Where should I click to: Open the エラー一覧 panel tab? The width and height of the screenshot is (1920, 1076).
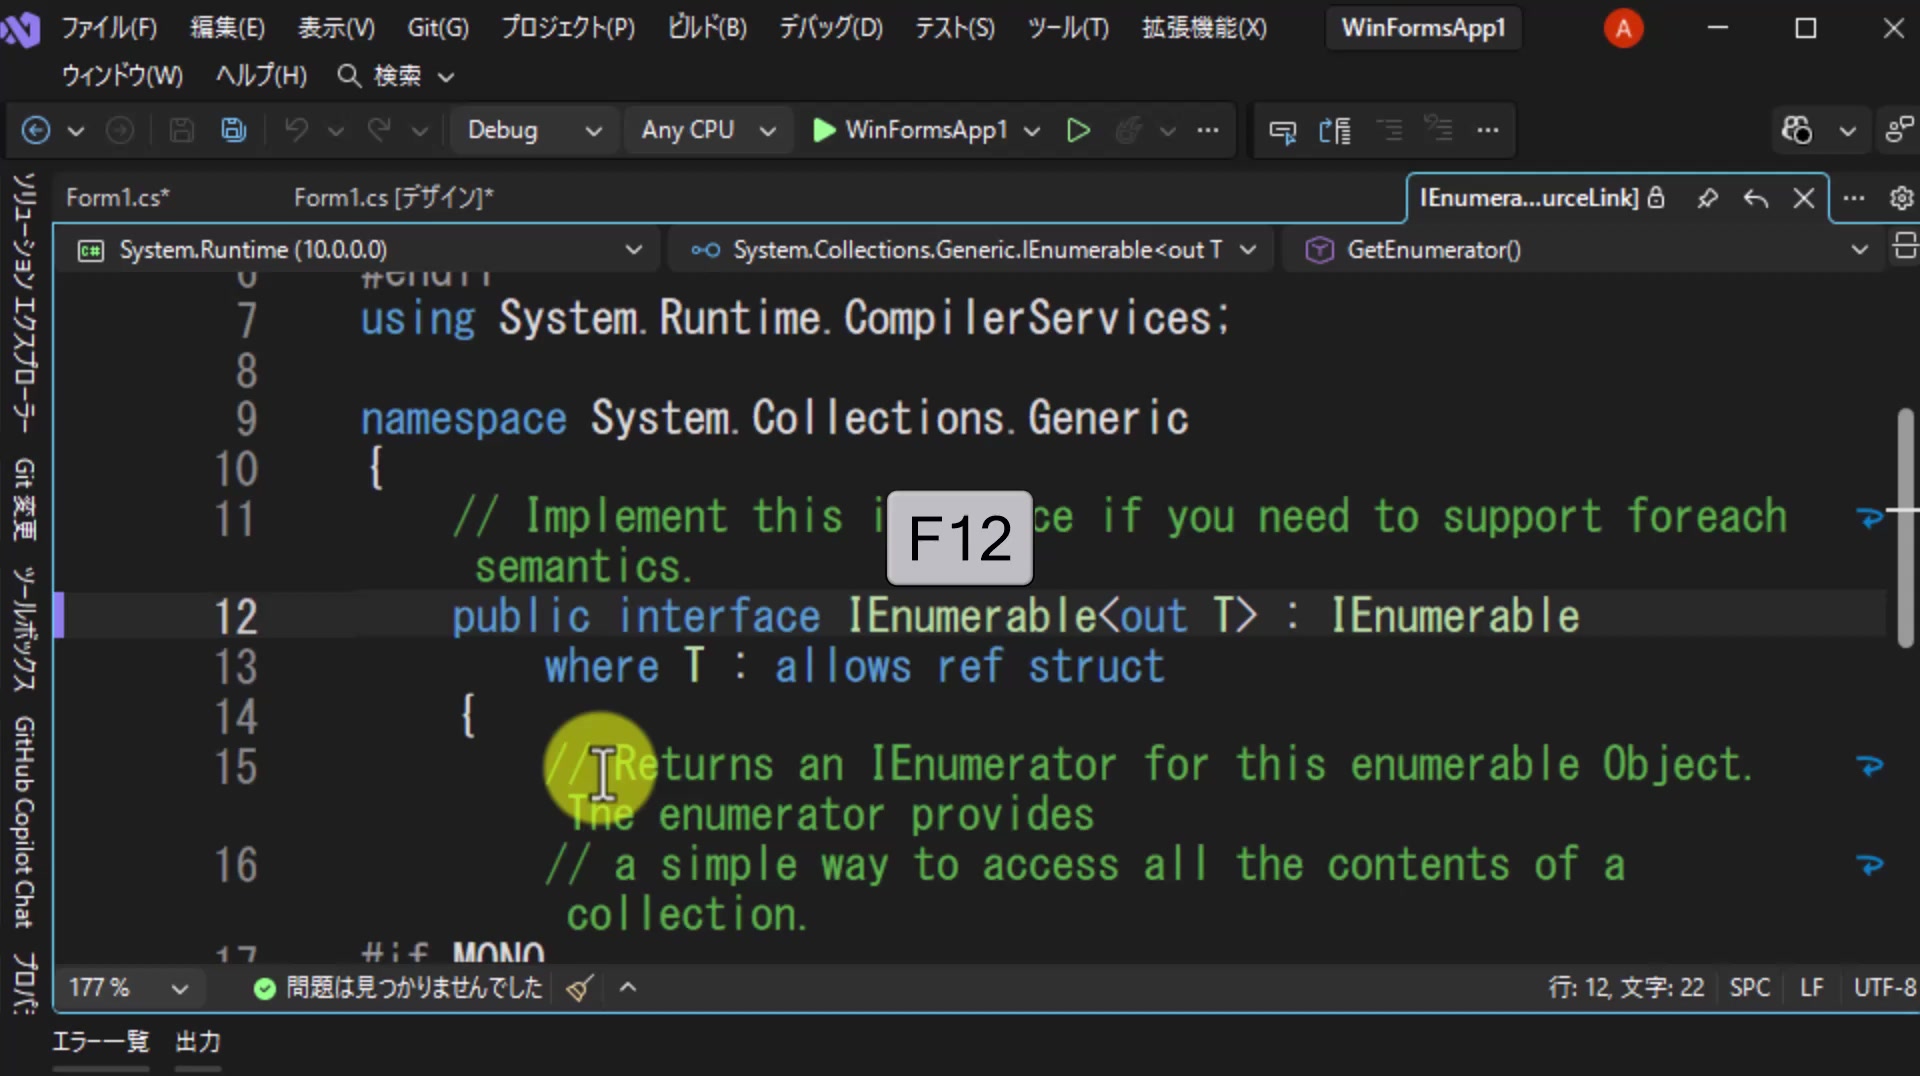pos(100,1042)
